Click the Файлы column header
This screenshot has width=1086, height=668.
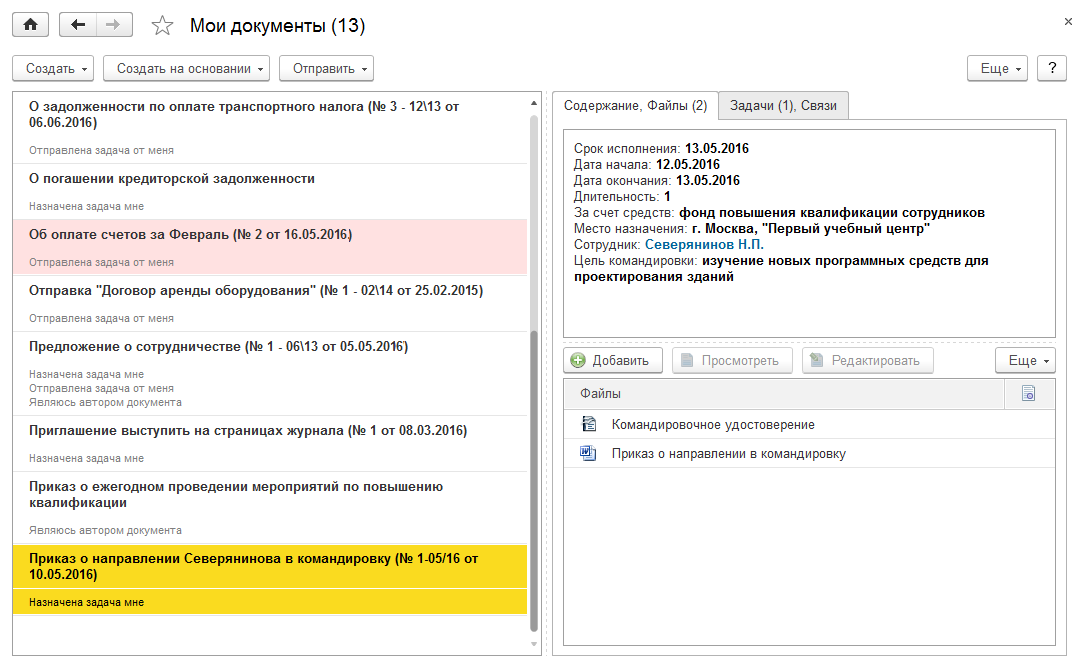(x=784, y=394)
